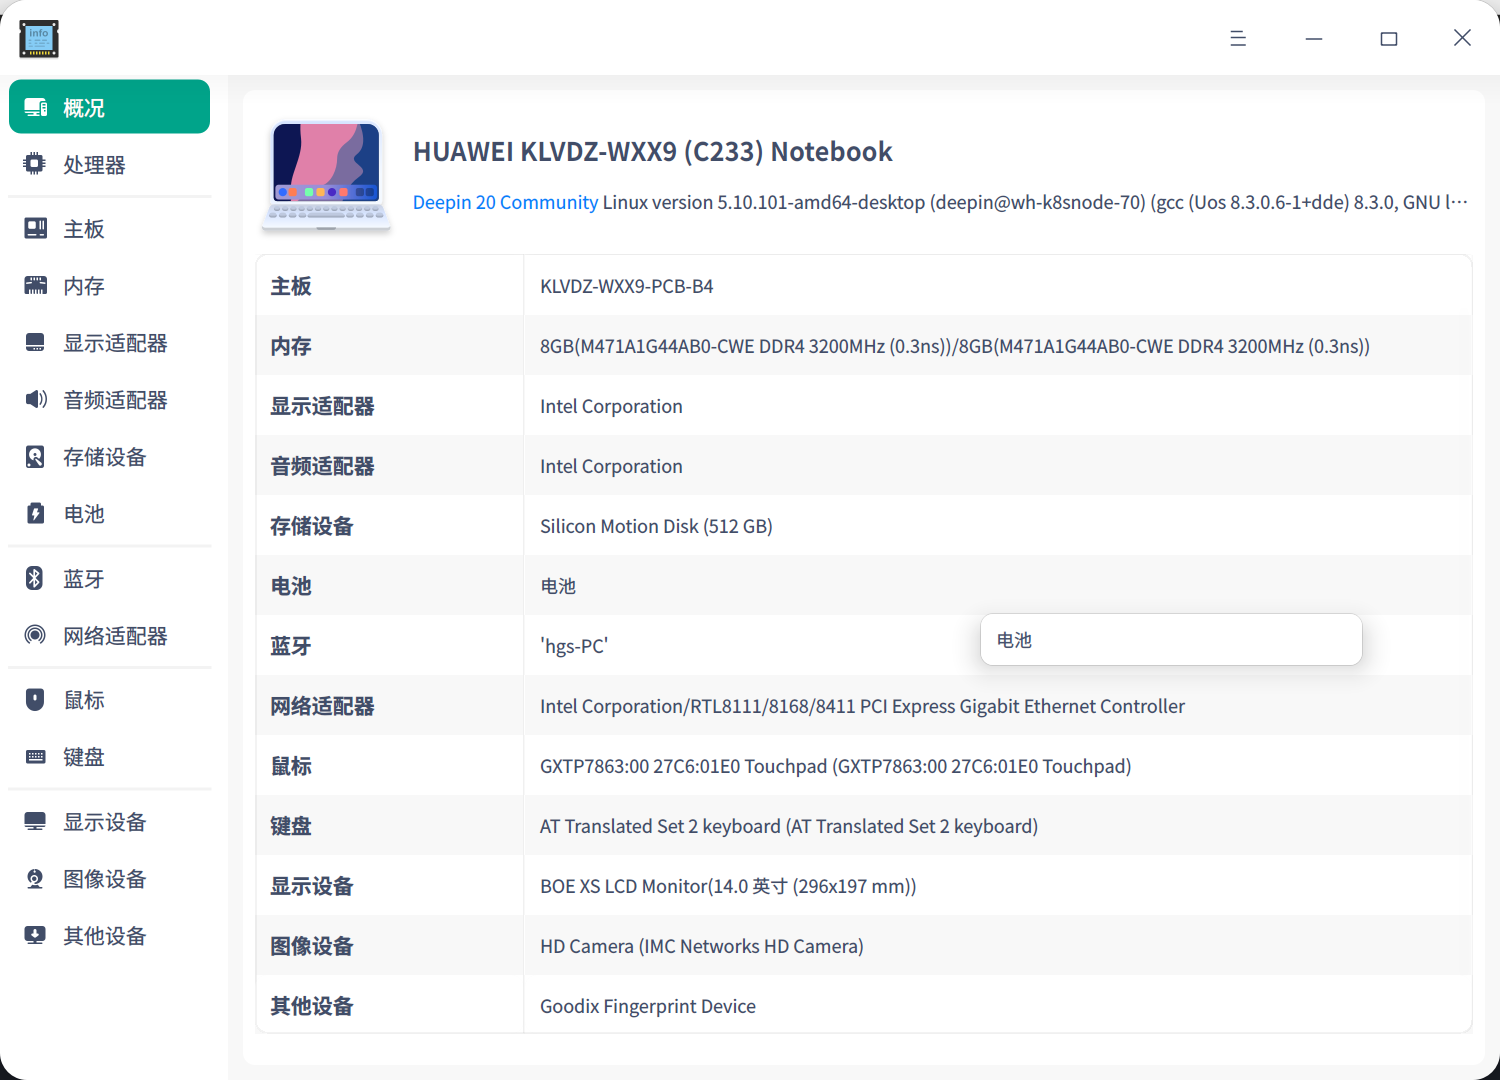Click the laptop illustration thumbnail
Viewport: 1500px width, 1080px height.
coord(326,176)
